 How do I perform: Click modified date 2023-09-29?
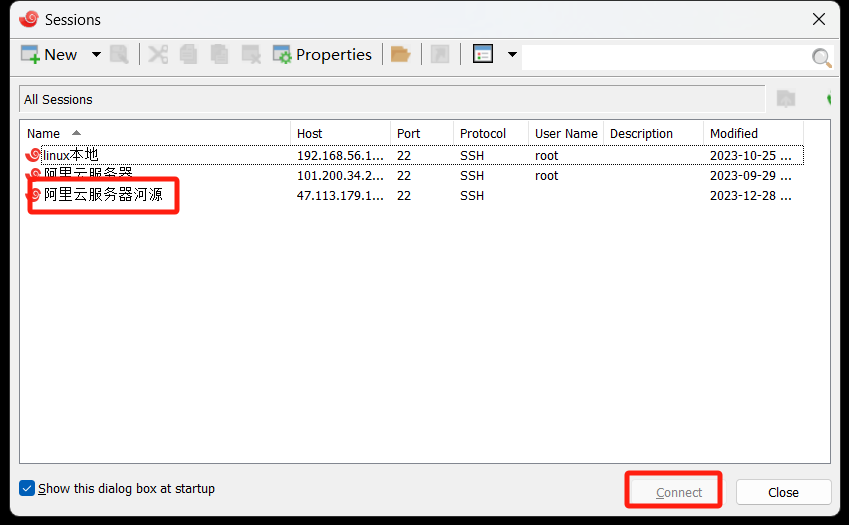(x=750, y=176)
